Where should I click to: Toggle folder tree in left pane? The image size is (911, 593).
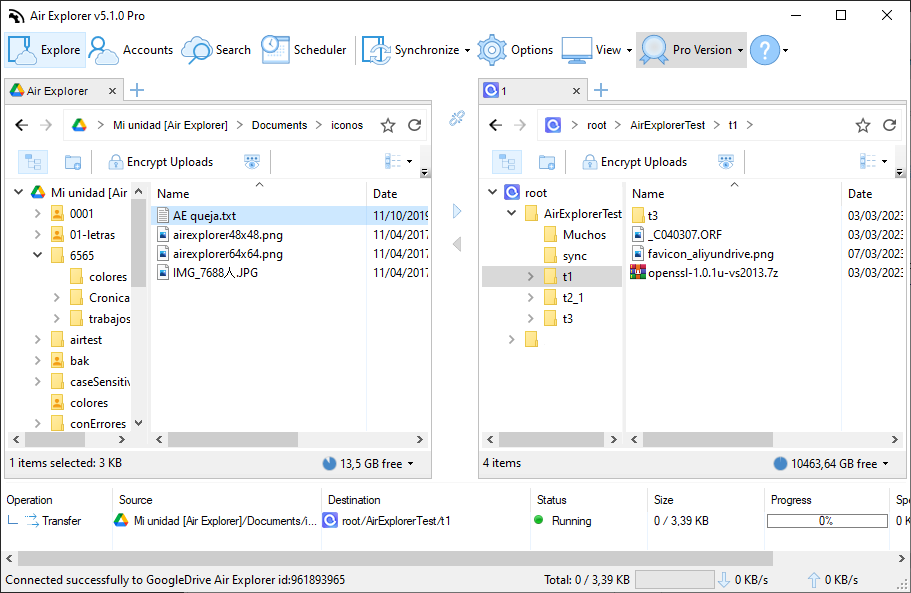click(33, 162)
